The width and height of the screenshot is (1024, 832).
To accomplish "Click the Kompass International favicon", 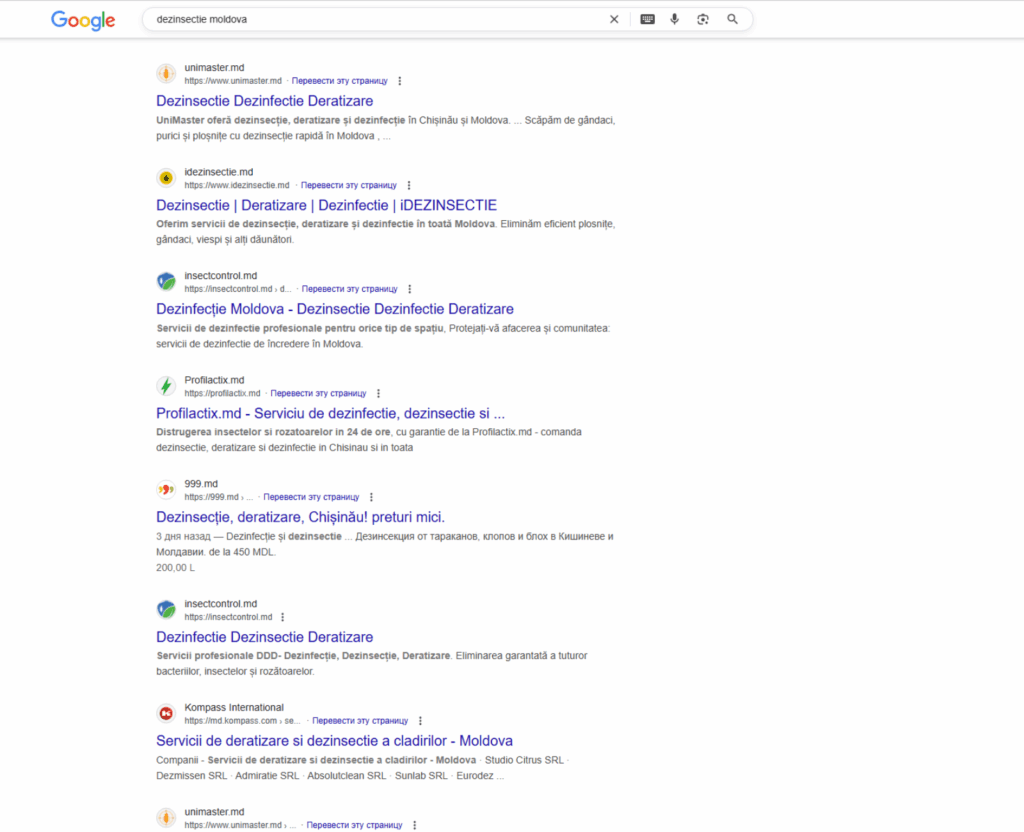I will (166, 713).
